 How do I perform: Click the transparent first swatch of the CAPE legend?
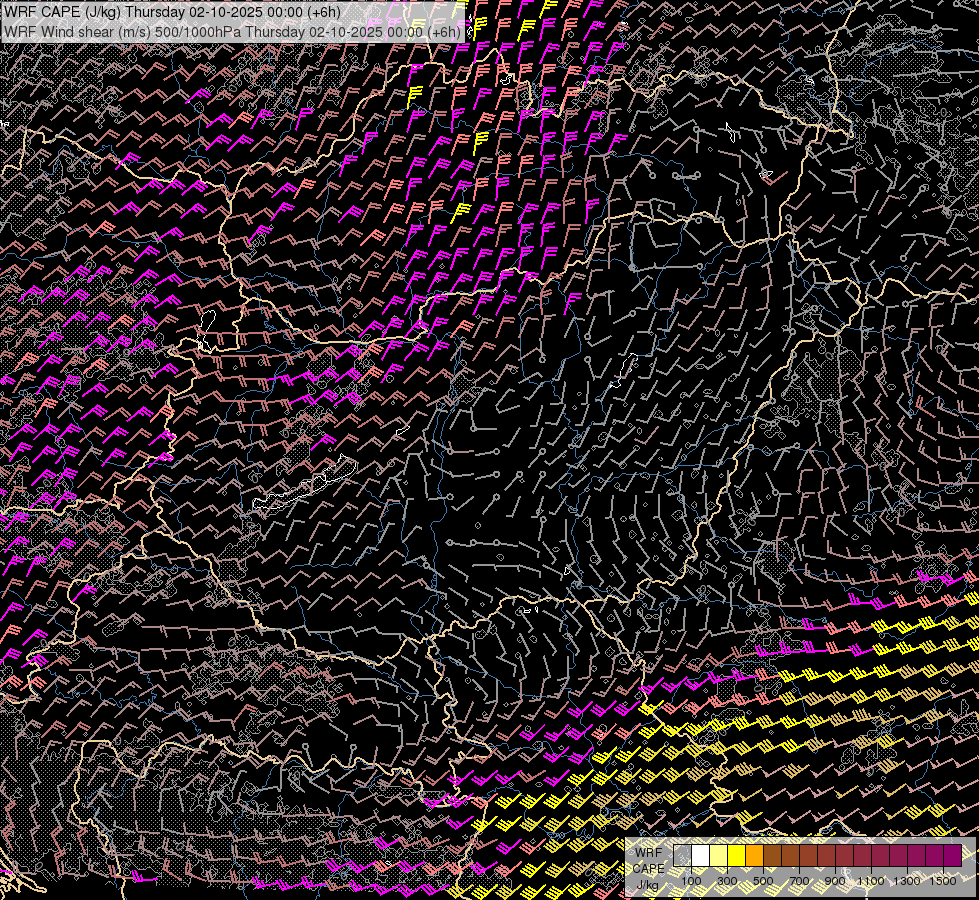click(x=682, y=856)
